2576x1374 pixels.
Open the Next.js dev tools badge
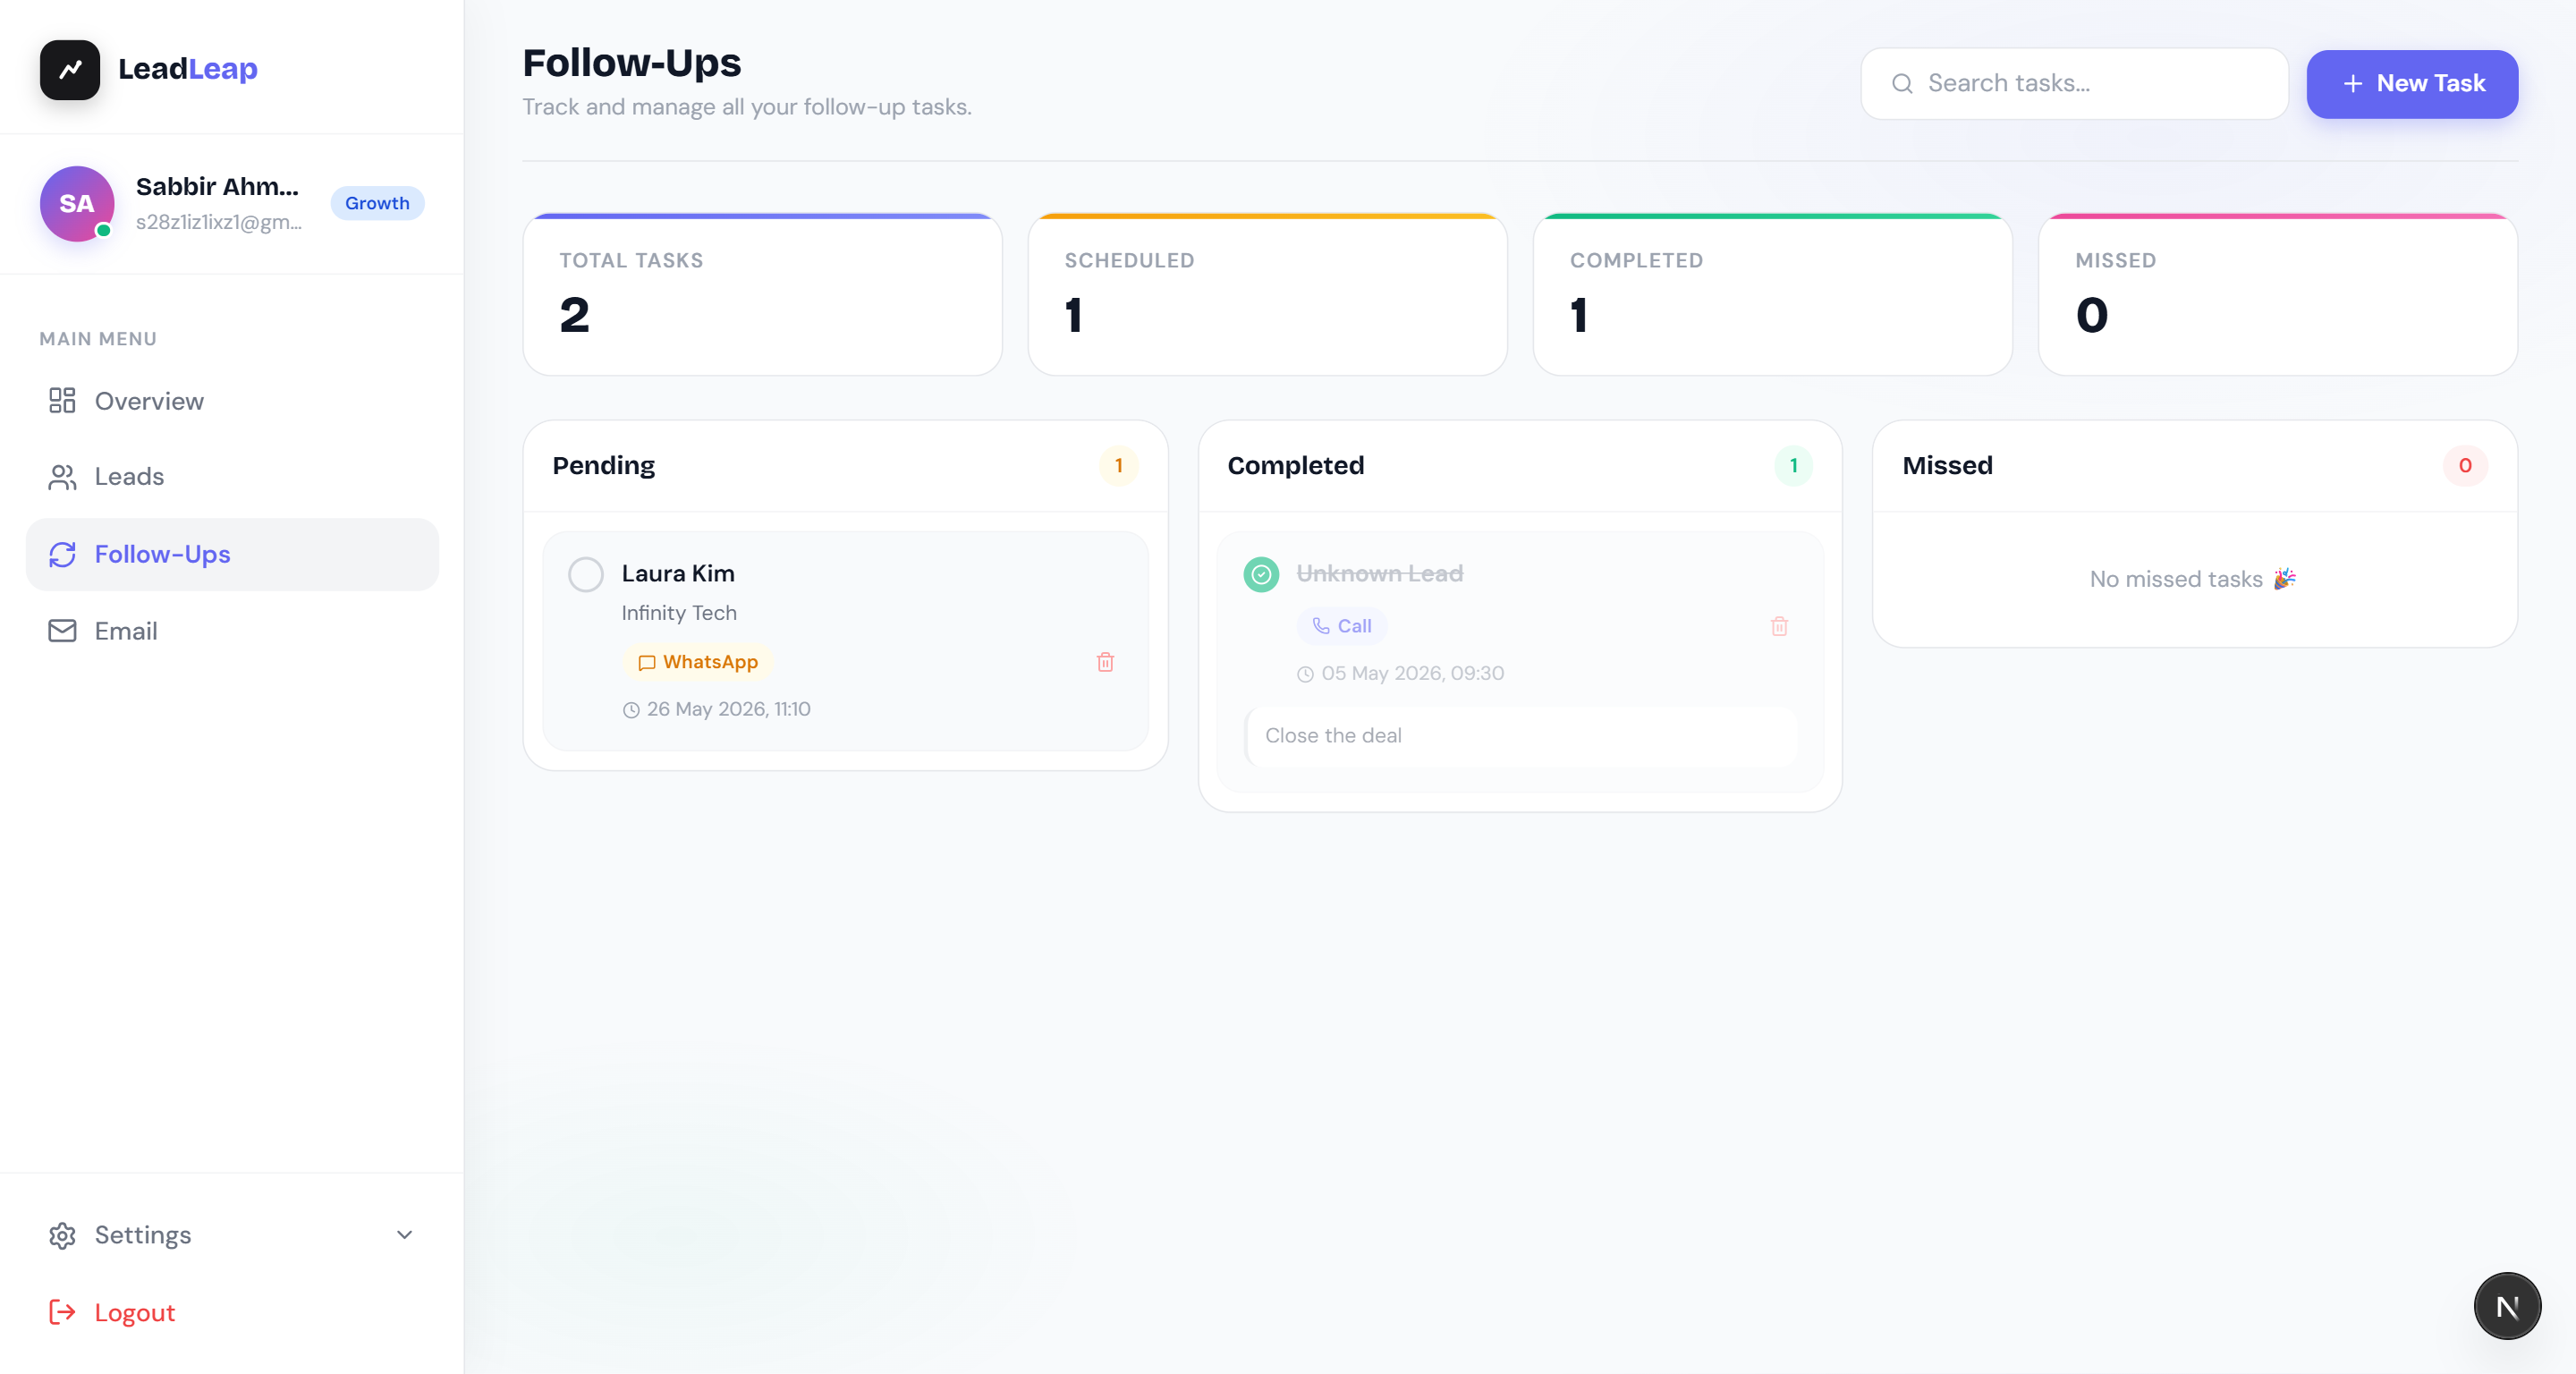click(x=2507, y=1306)
